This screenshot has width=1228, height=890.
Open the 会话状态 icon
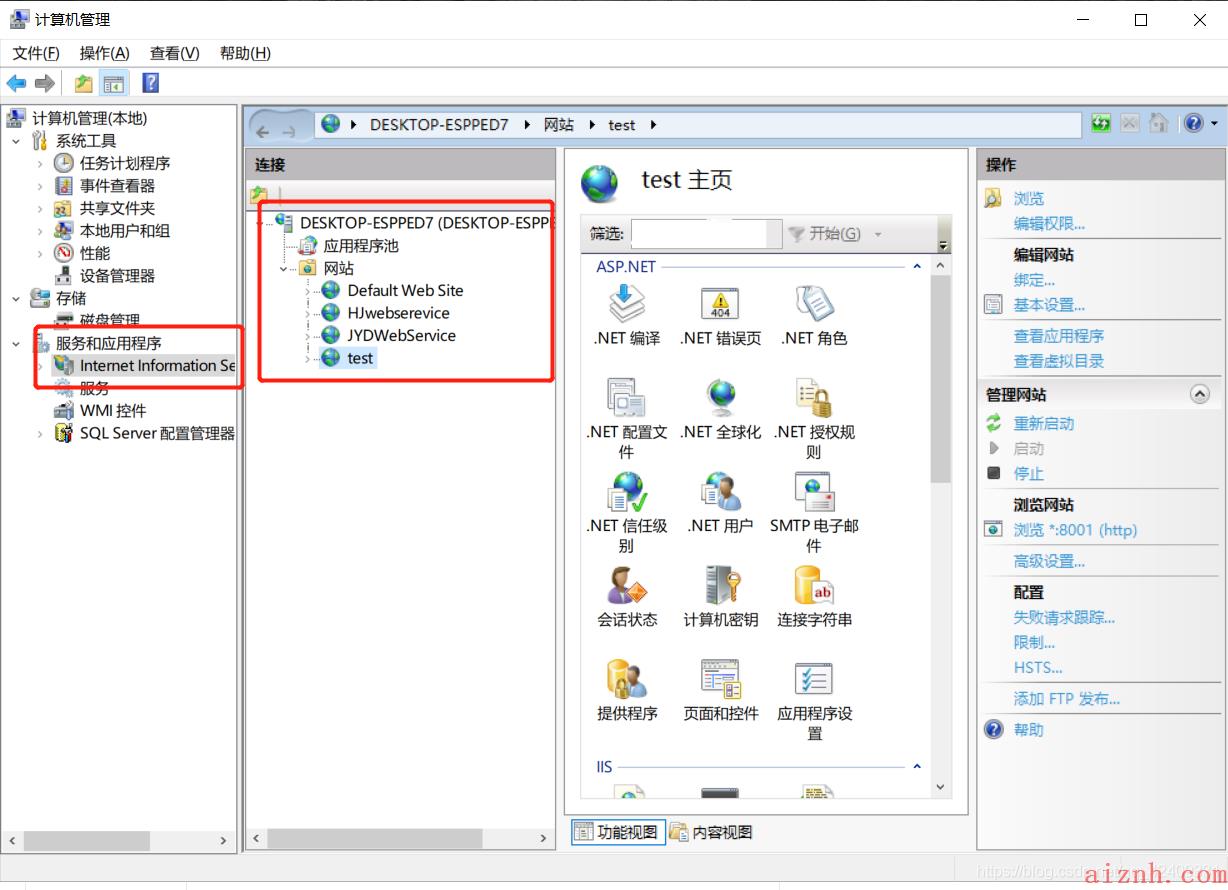(x=627, y=585)
